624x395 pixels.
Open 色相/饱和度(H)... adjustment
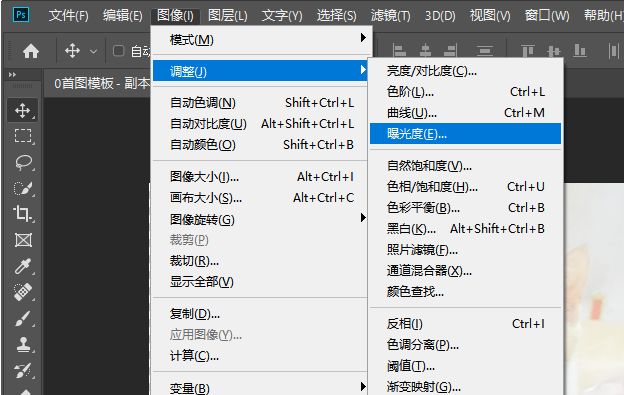click(x=465, y=187)
